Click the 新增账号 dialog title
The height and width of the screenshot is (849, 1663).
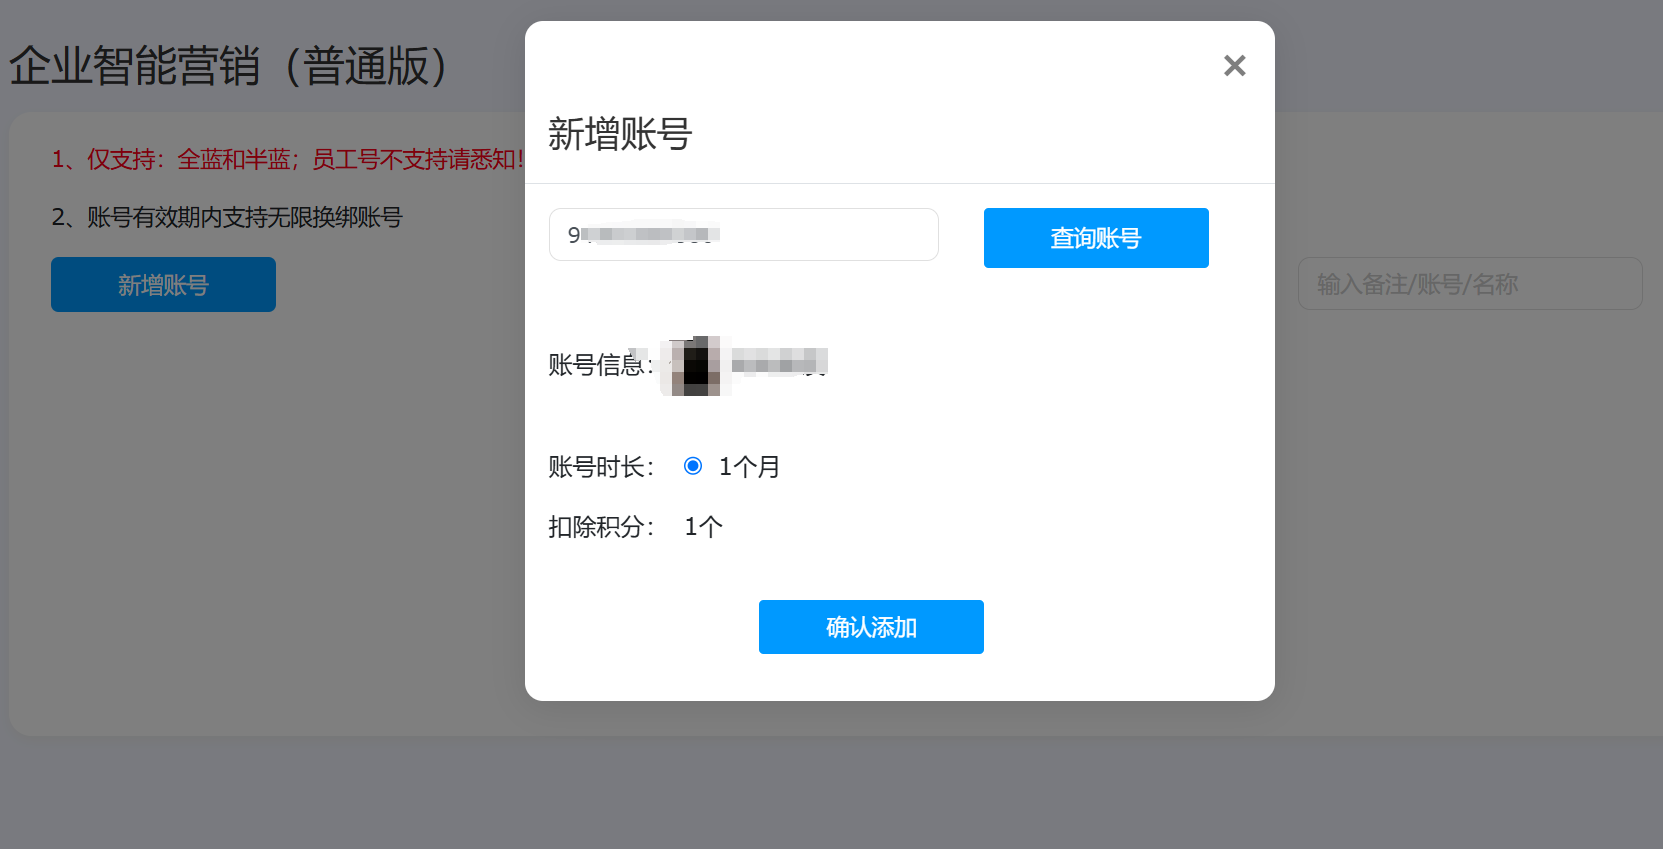point(620,134)
